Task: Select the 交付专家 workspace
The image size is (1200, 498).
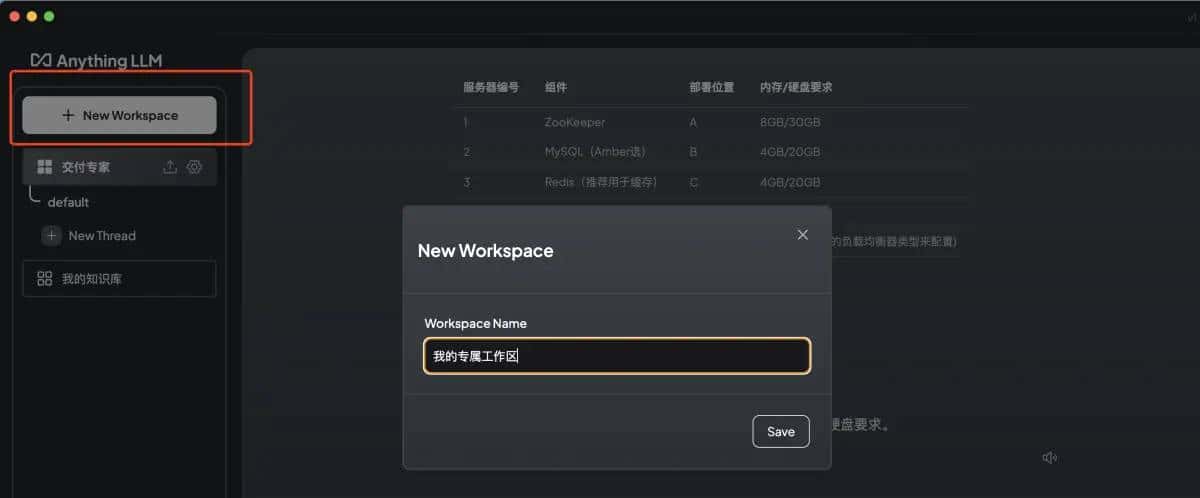Action: click(85, 167)
